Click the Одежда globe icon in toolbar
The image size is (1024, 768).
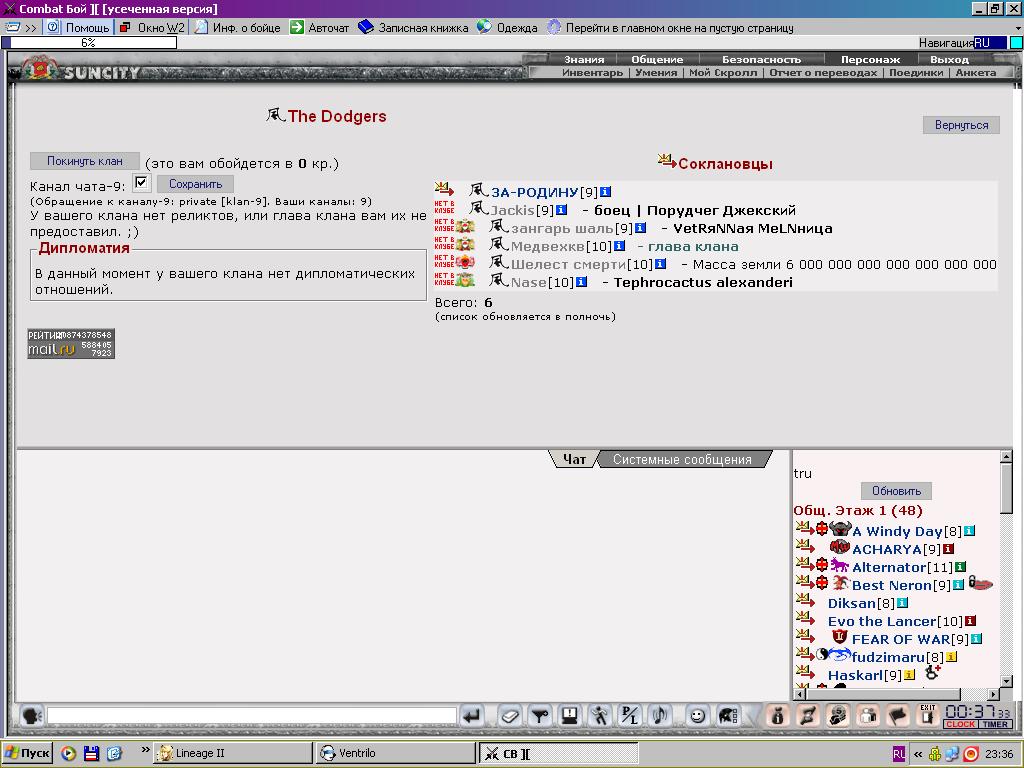click(484, 27)
